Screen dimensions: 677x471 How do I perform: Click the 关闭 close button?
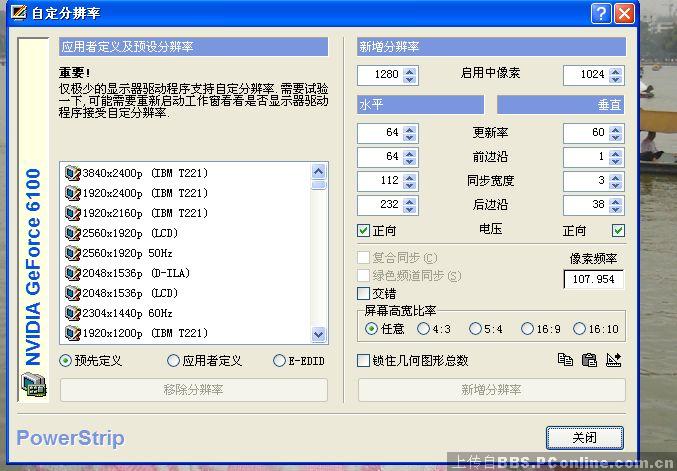click(585, 438)
